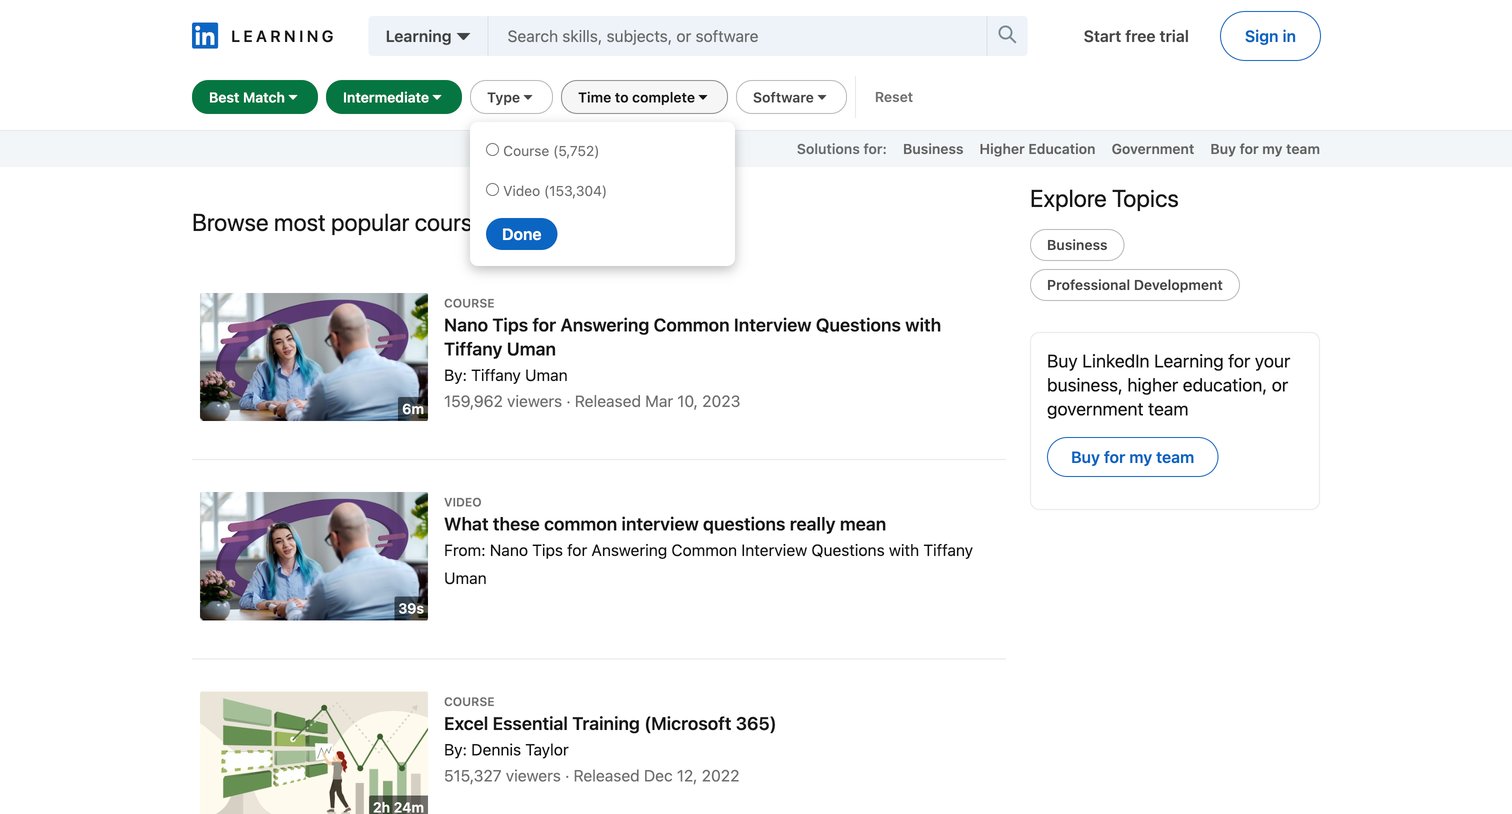Image resolution: width=1512 pixels, height=814 pixels.
Task: Open the 39s interview video thumbnail
Action: pos(314,556)
